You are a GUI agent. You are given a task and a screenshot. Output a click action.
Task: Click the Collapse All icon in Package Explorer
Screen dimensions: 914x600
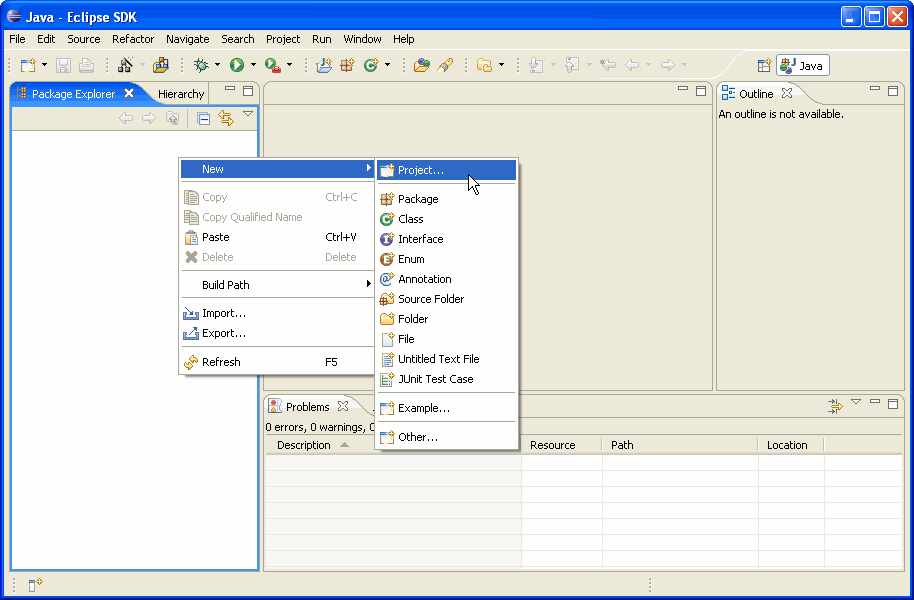pos(203,119)
